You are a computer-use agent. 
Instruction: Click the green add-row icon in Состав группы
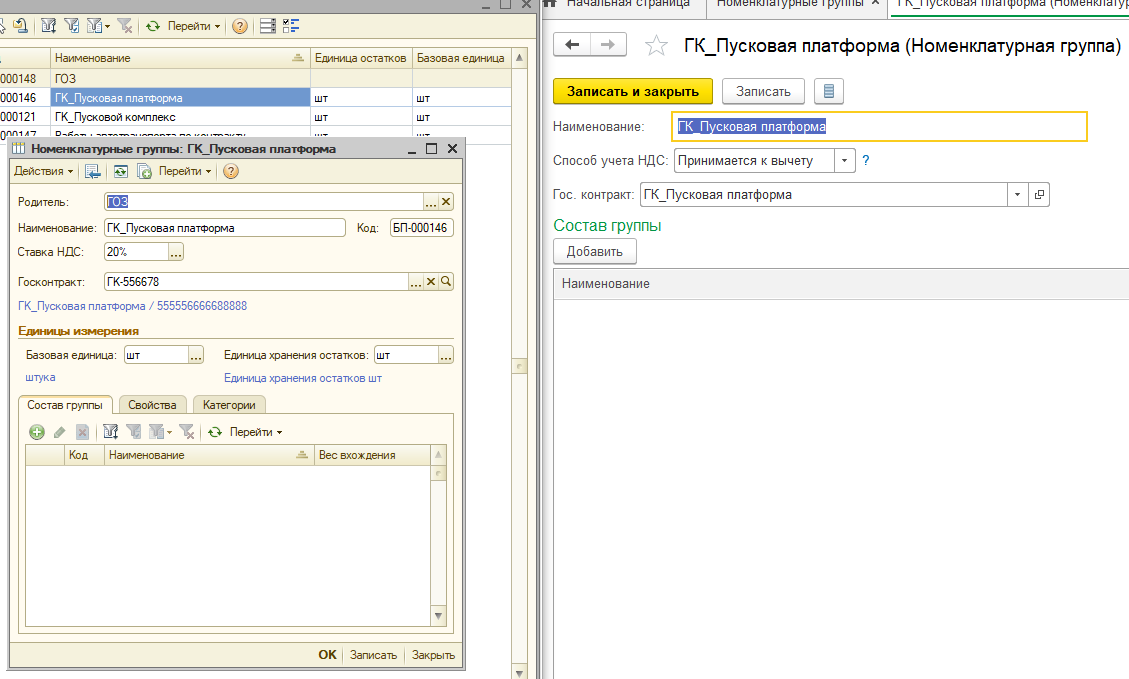tap(37, 432)
